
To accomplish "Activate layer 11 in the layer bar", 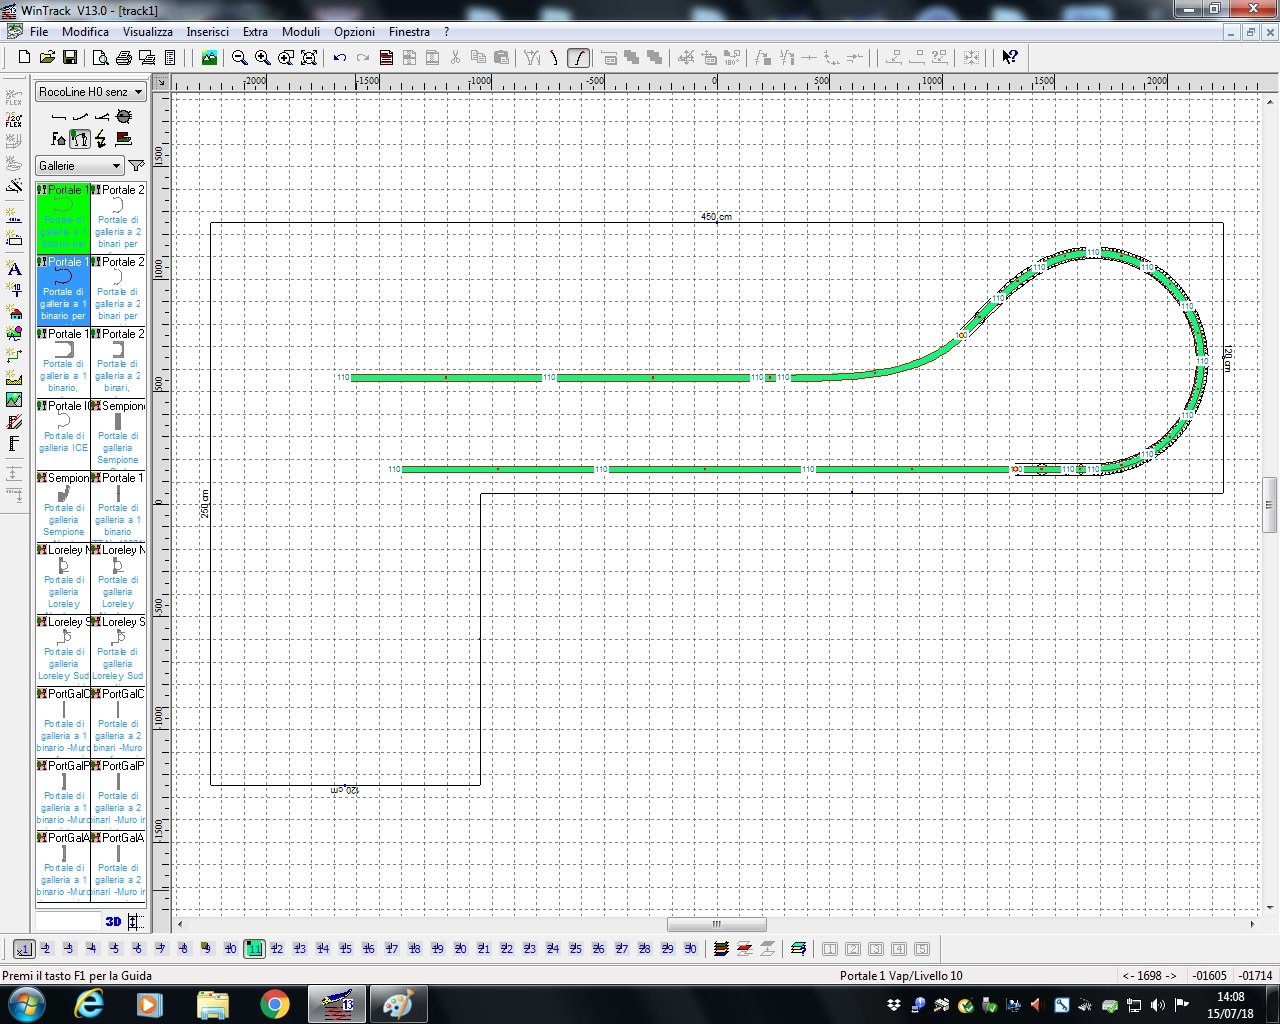I will (254, 949).
